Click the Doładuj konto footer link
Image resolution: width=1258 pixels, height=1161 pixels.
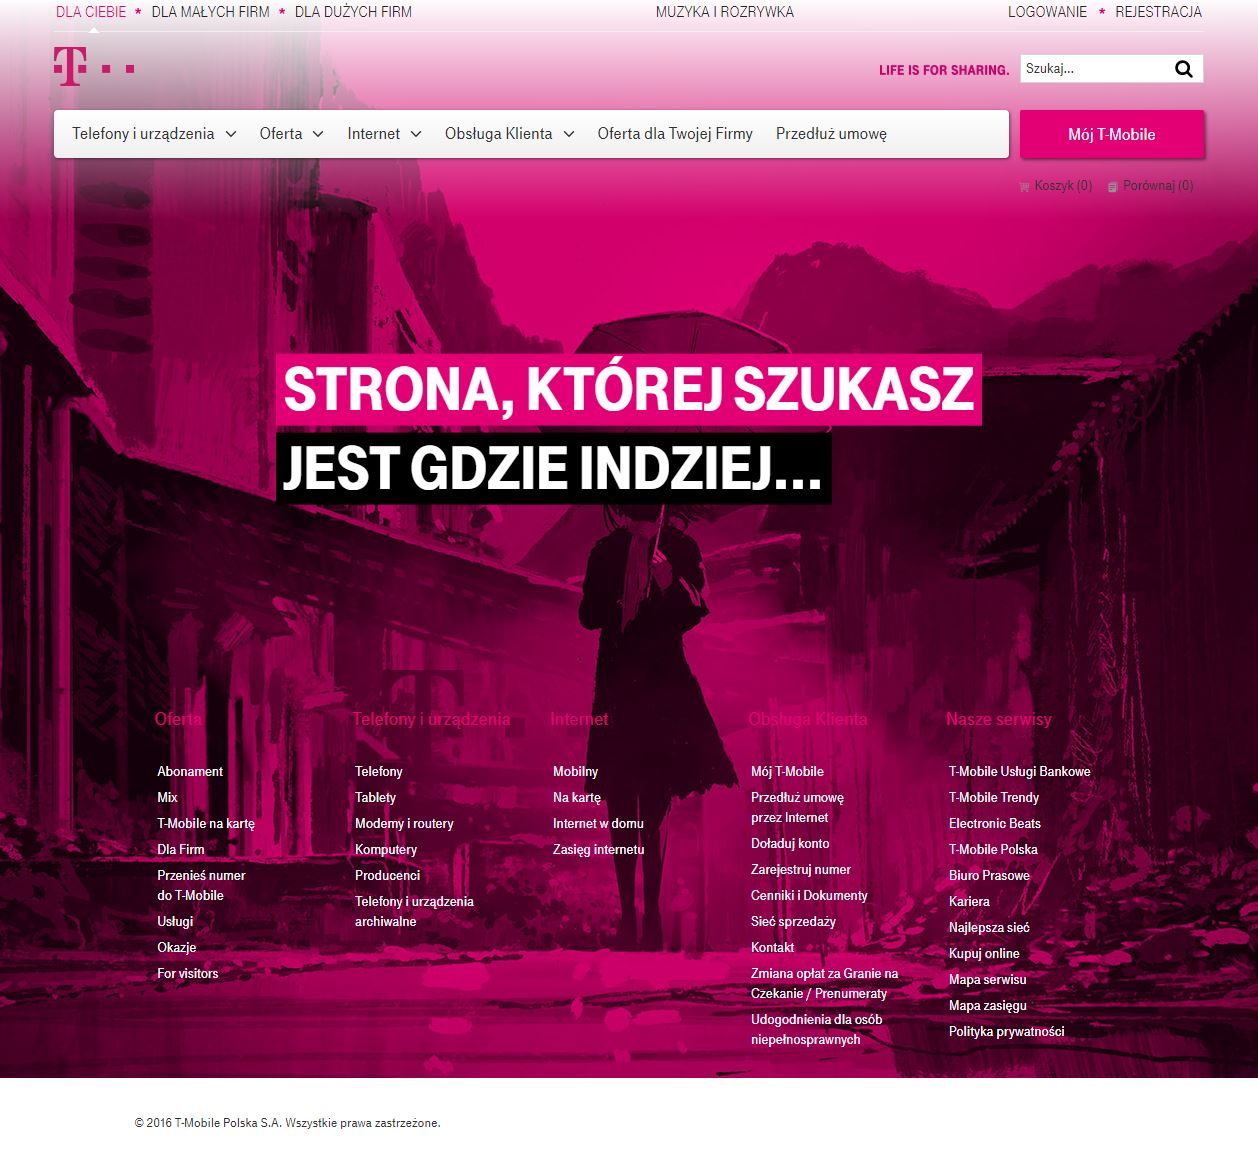790,844
